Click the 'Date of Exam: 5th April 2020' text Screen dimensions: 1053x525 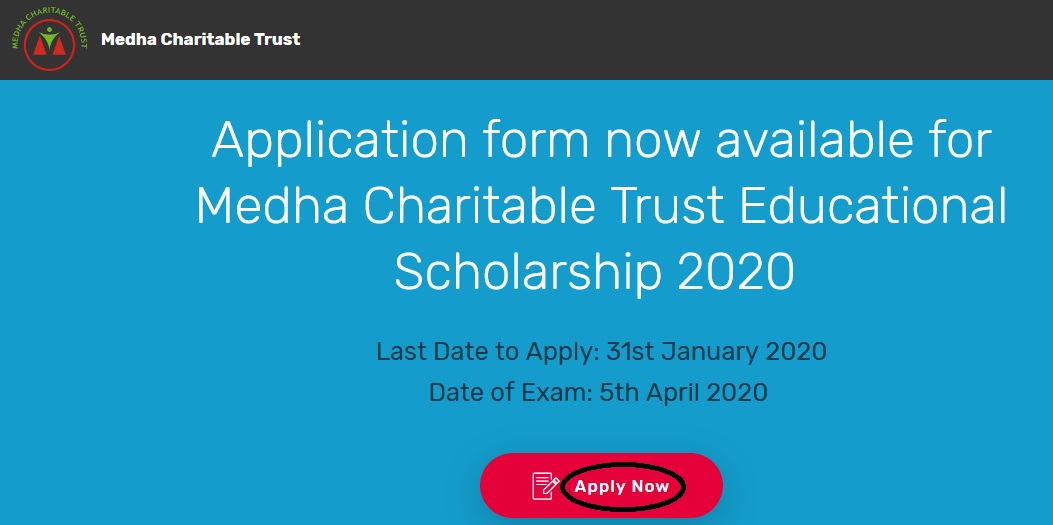tap(598, 392)
